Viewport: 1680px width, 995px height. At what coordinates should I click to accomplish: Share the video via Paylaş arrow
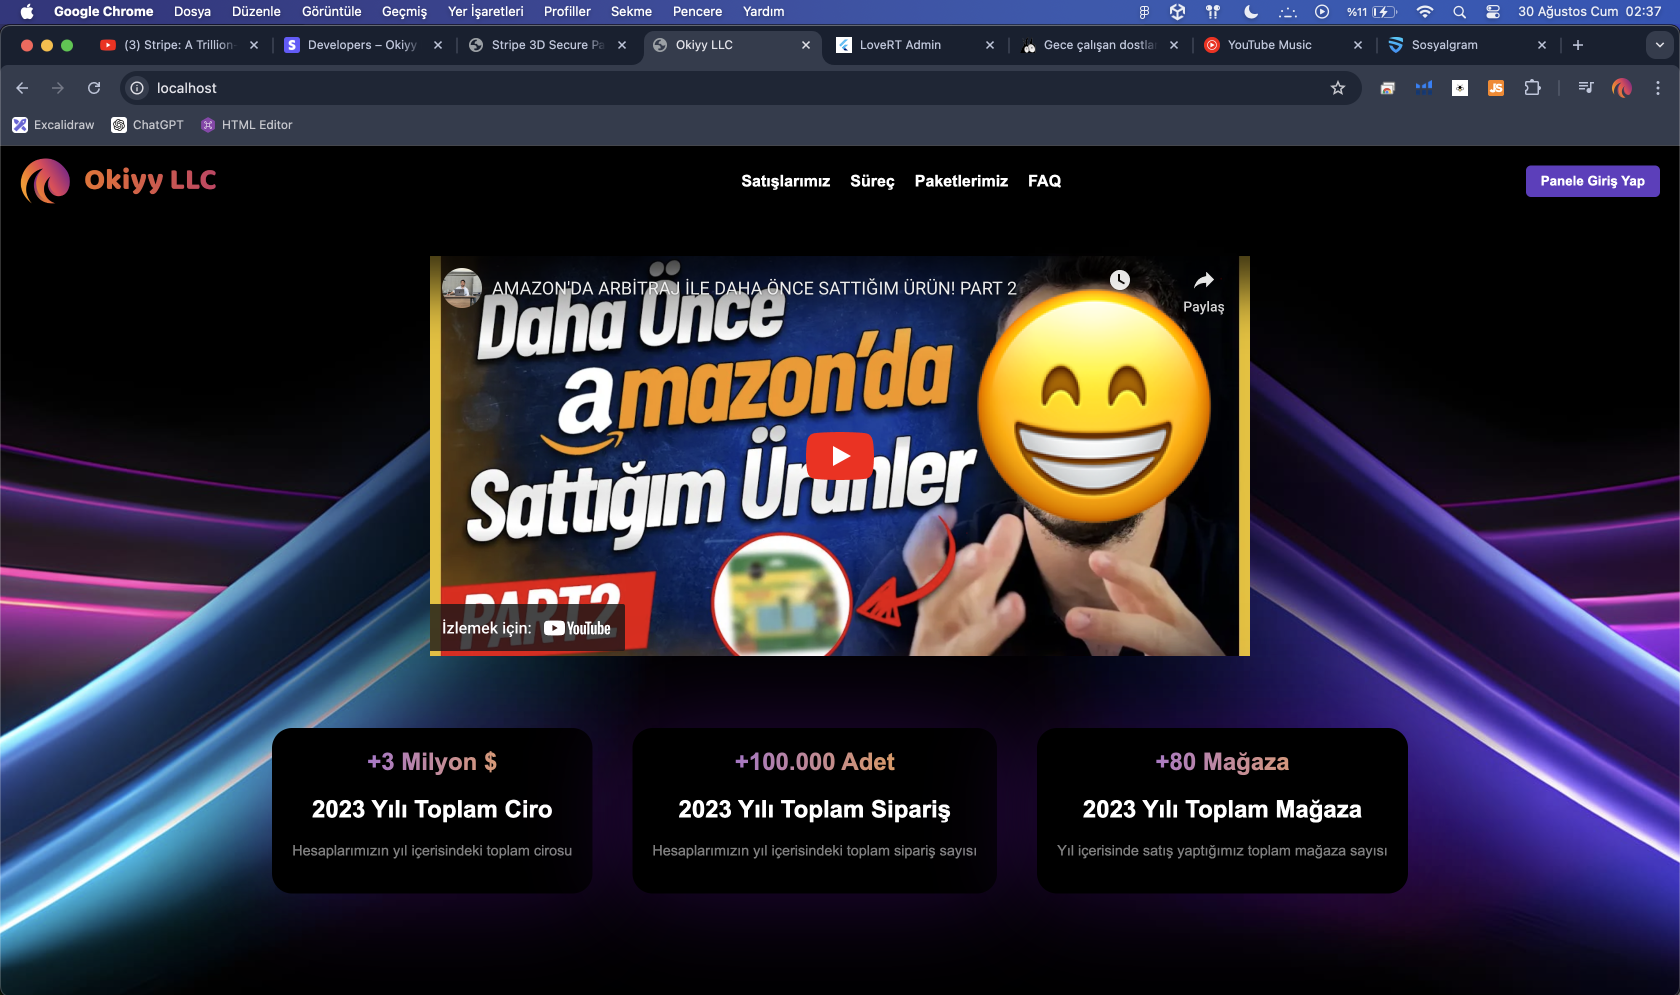click(1204, 291)
